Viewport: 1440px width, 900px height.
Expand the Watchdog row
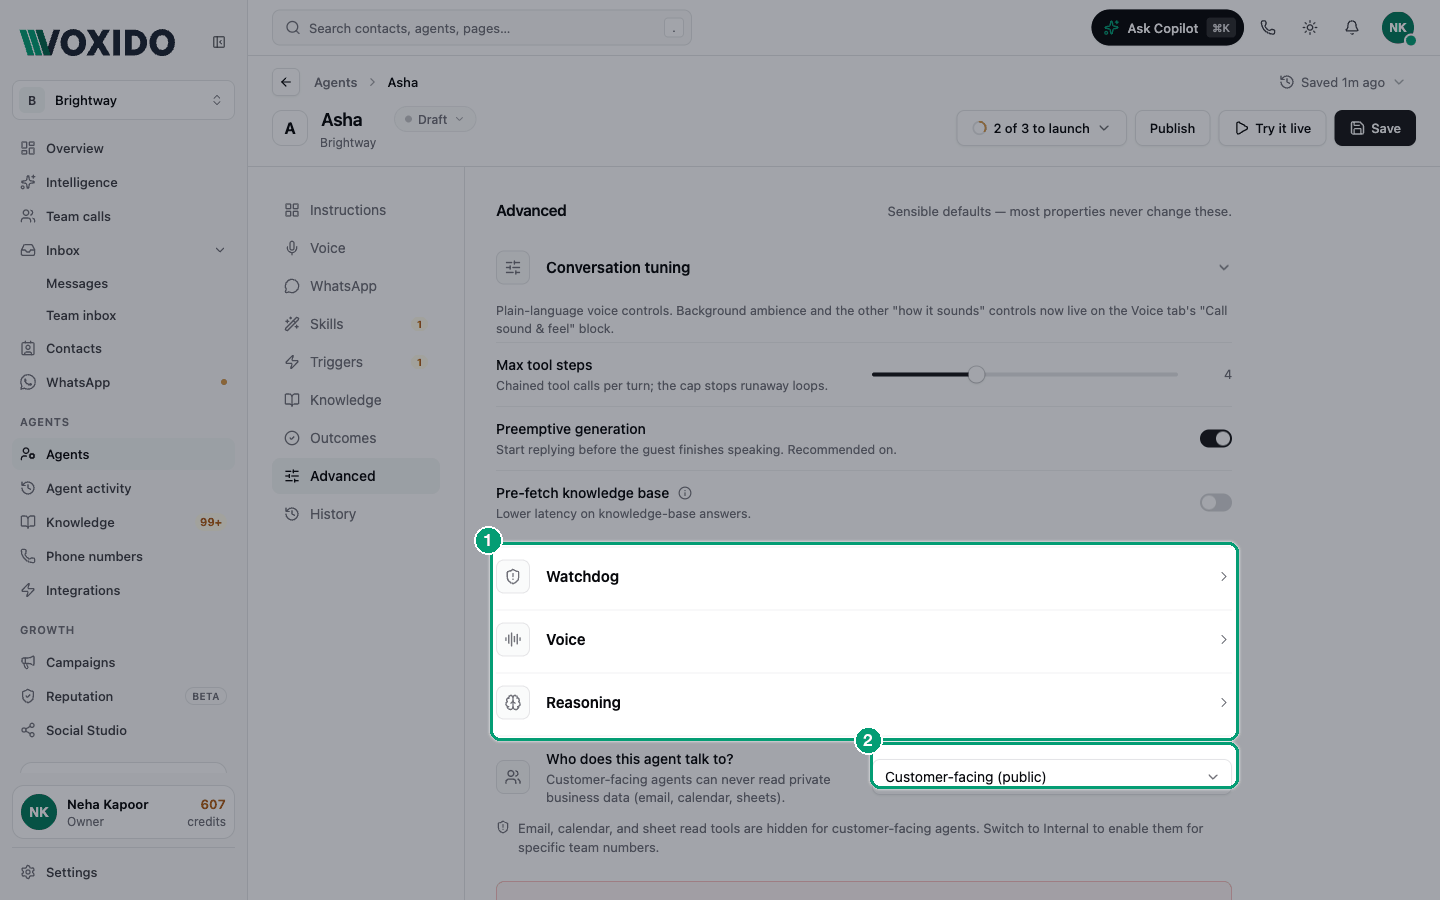coord(864,577)
